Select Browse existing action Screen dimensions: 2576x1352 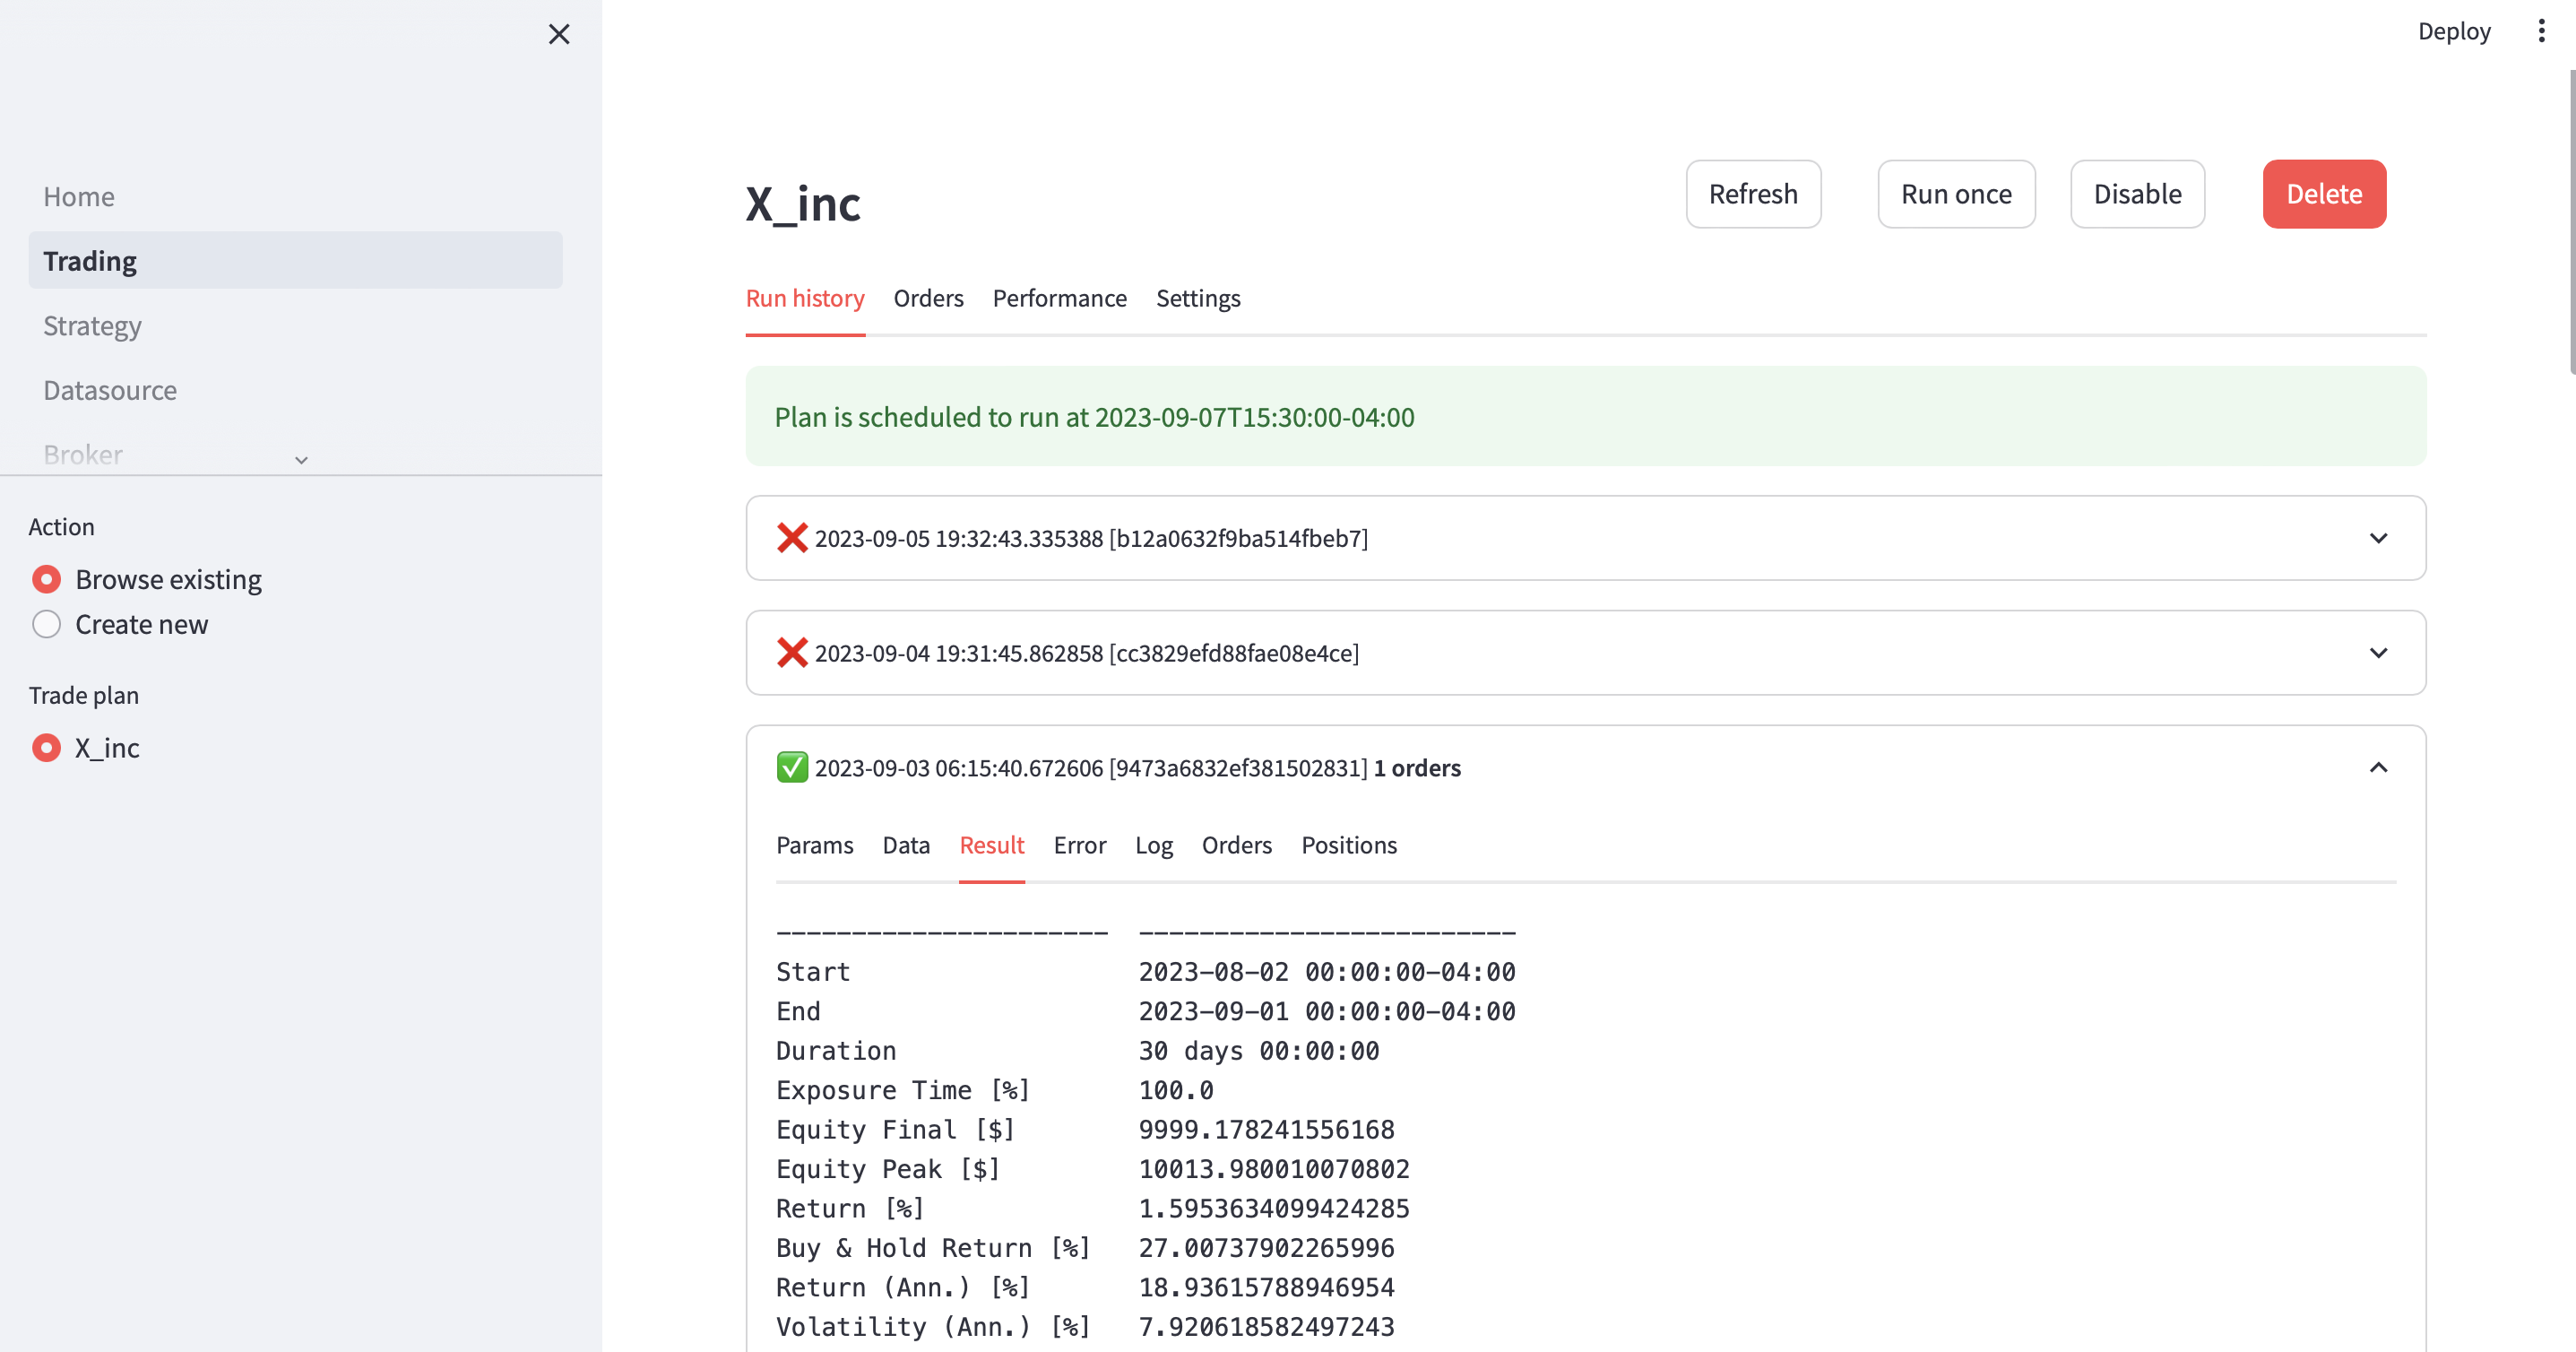pos(47,579)
